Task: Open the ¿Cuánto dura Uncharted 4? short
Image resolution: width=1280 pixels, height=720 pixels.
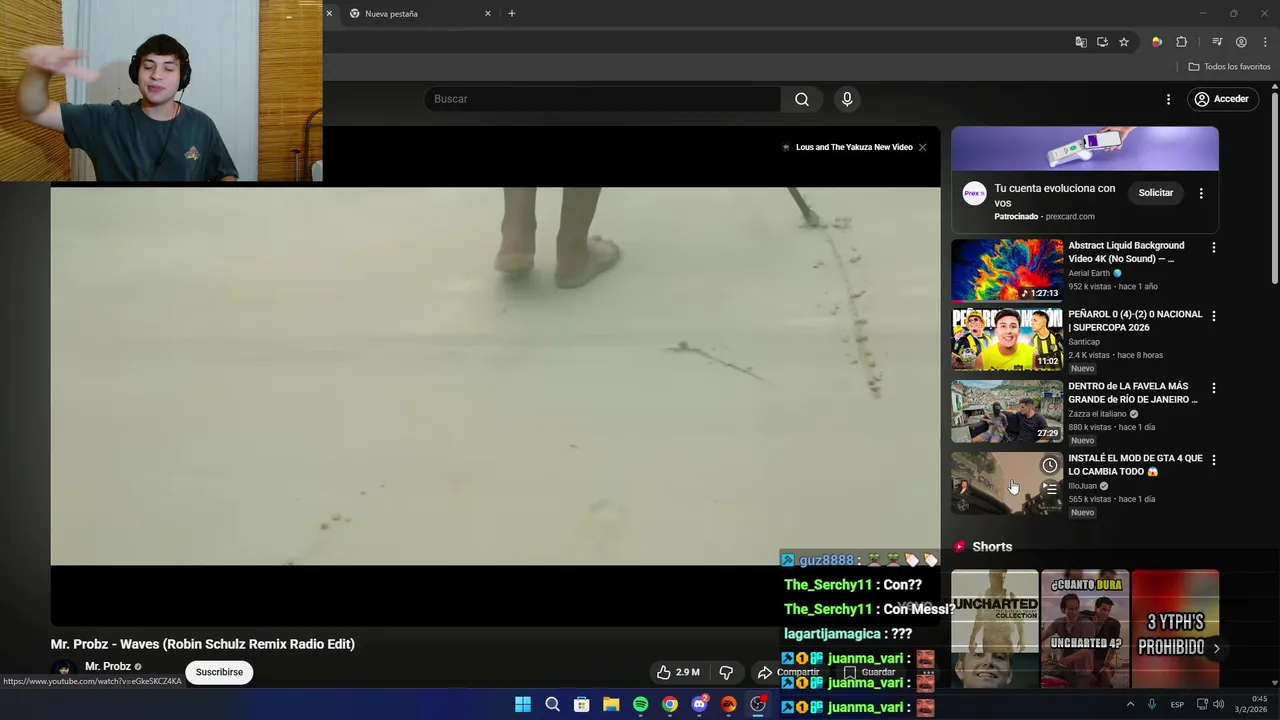Action: click(x=1085, y=630)
